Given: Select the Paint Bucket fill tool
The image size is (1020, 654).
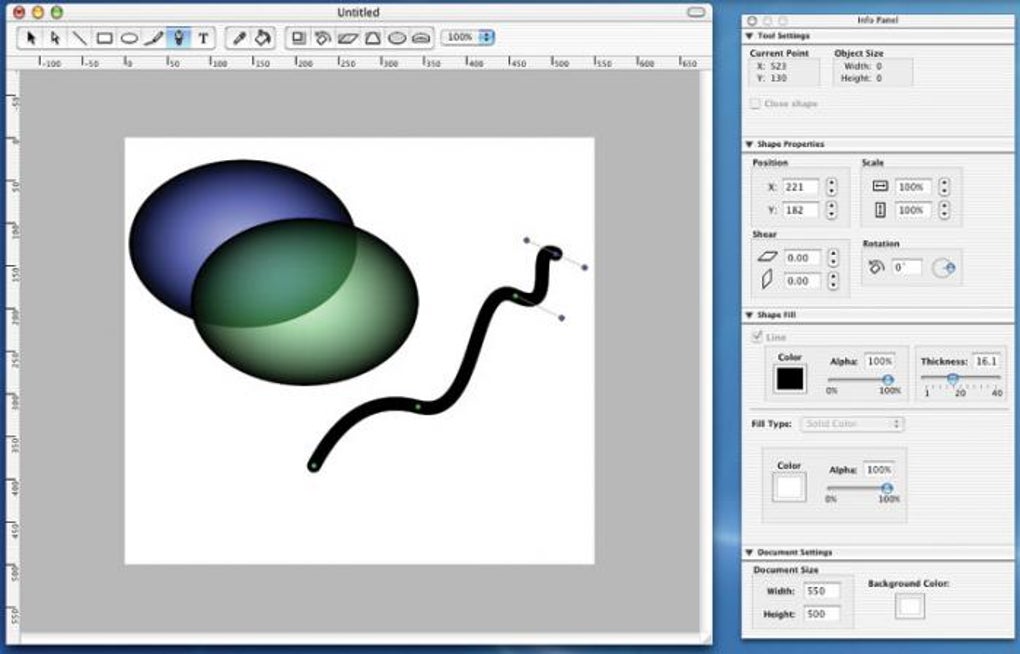Looking at the screenshot, I should tap(263, 38).
